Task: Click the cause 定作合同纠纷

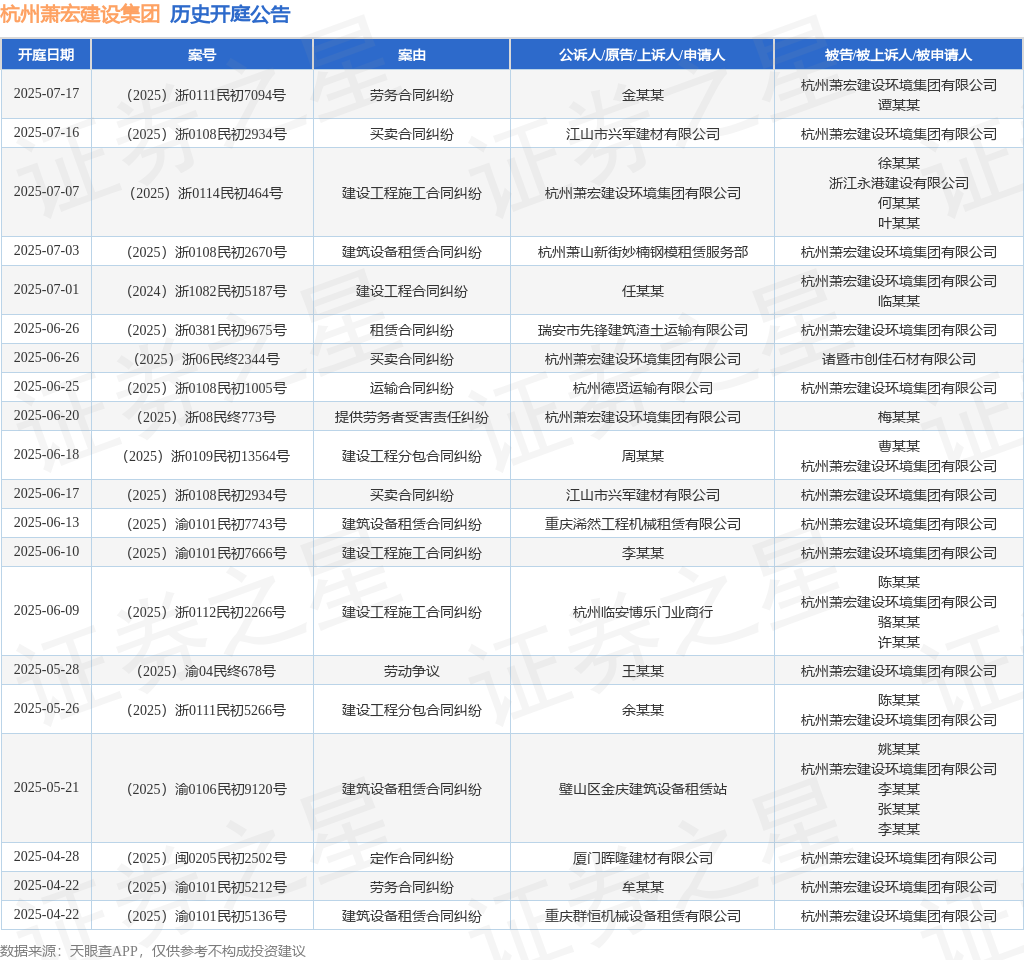Action: 411,858
